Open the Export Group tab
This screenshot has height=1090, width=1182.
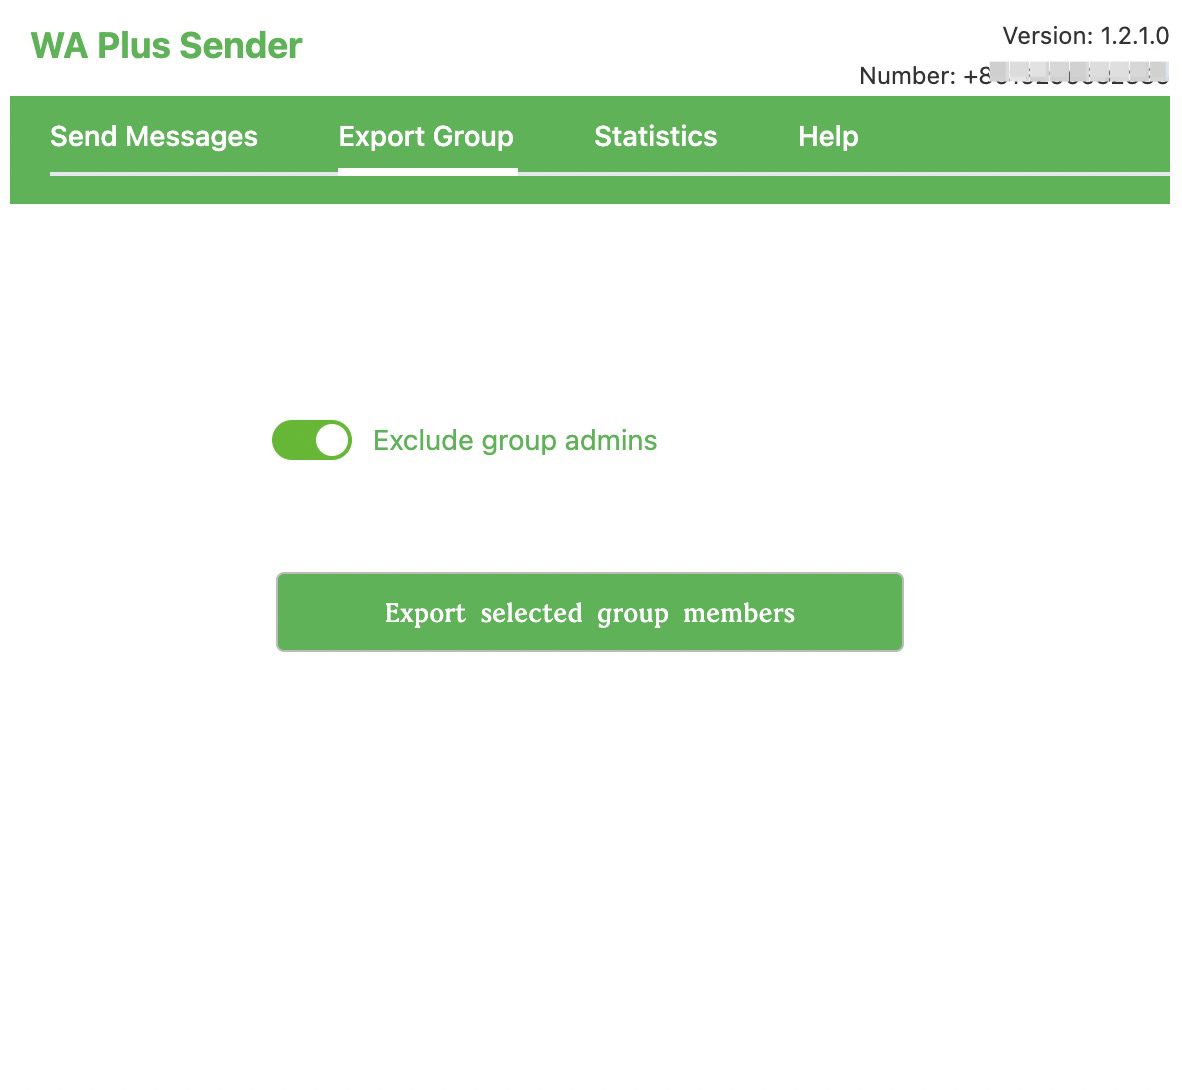click(426, 136)
